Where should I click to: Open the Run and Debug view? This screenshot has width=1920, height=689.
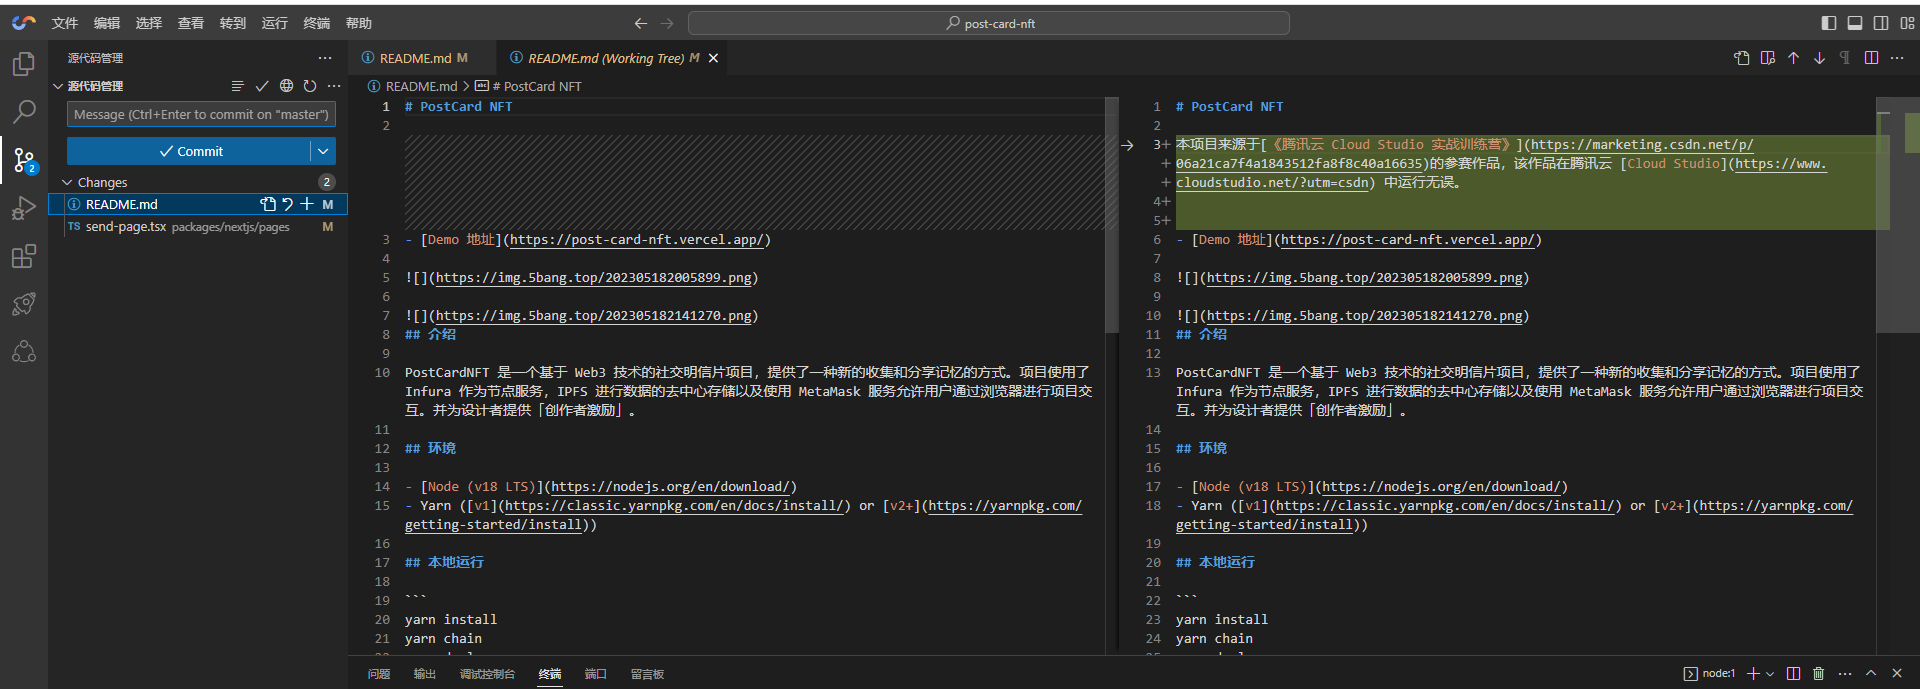click(x=24, y=208)
